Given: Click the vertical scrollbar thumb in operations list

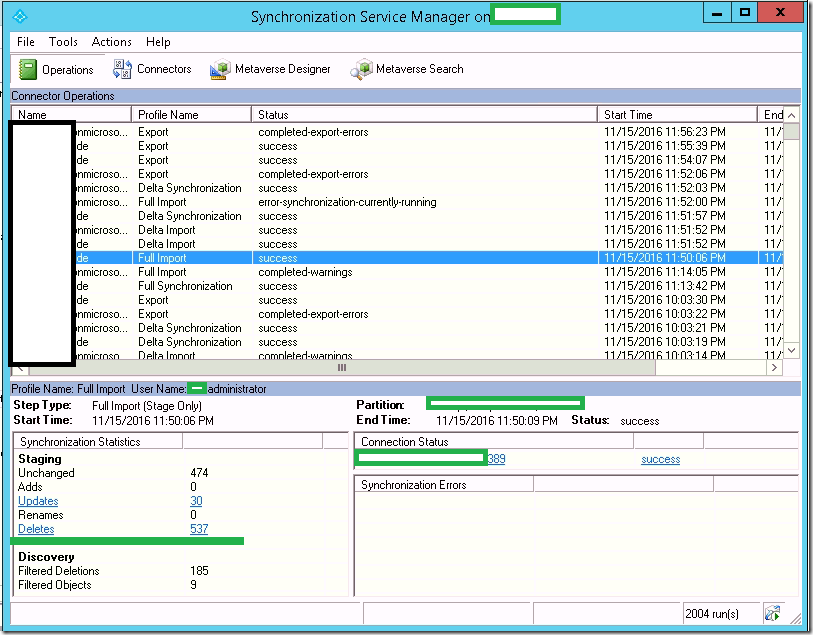Looking at the screenshot, I should [791, 131].
